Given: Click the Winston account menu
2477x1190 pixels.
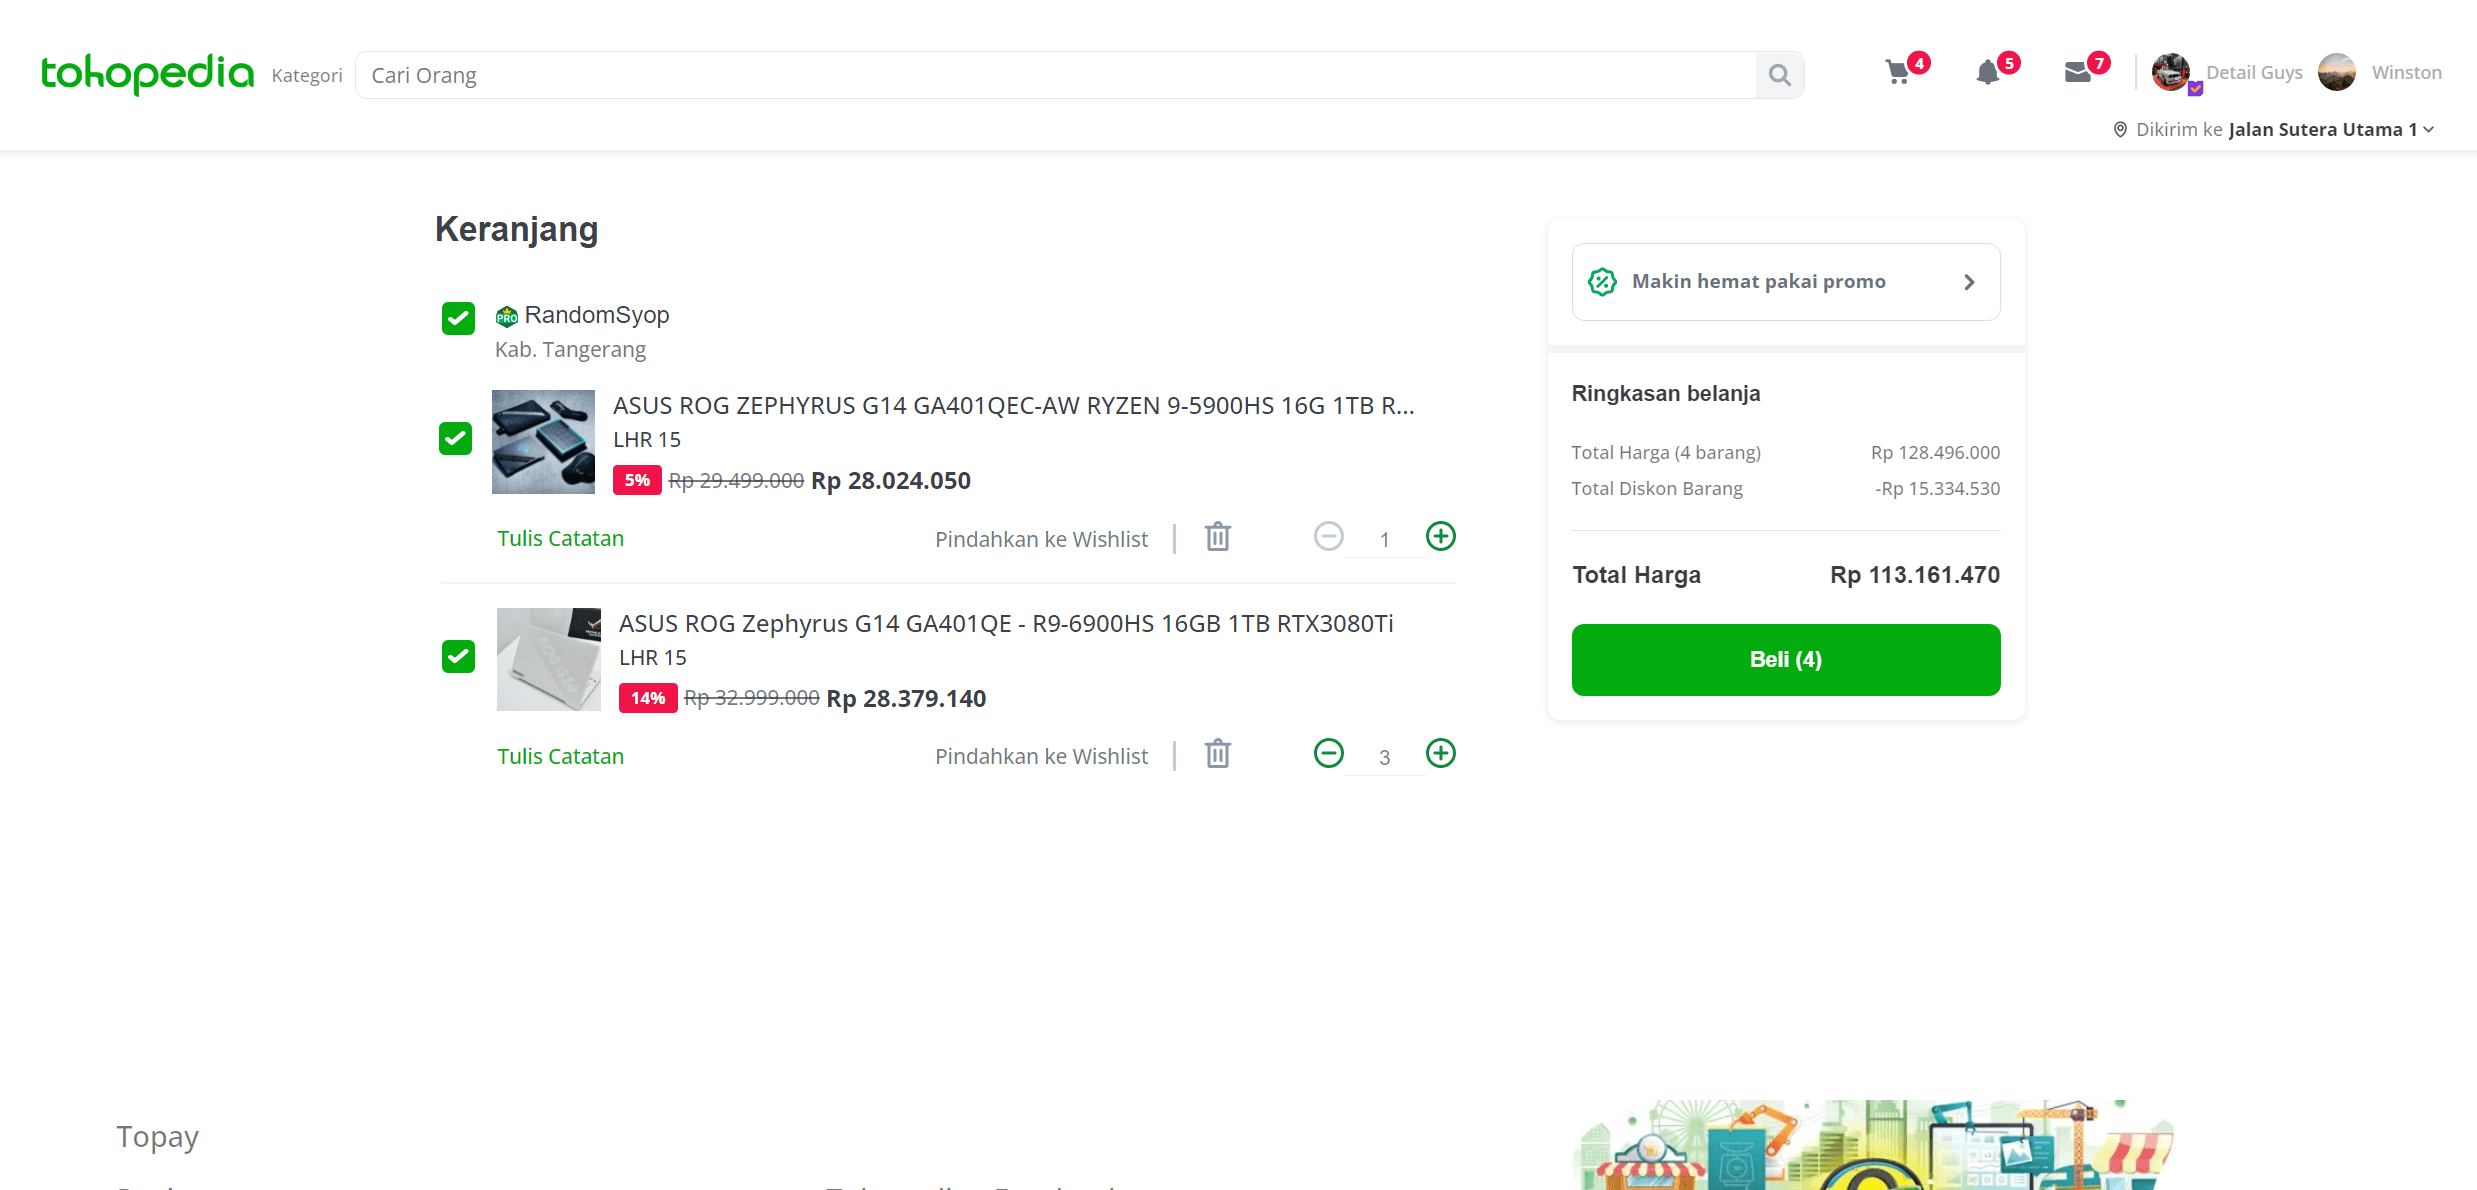Looking at the screenshot, I should [2380, 72].
